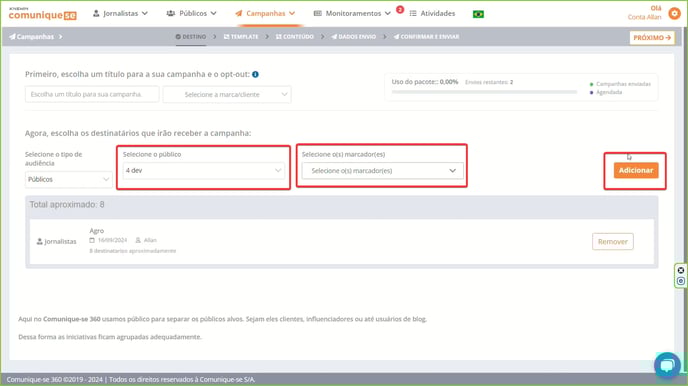This screenshot has height=386, width=688.
Task: Open the Jornalistas menu
Action: [120, 14]
